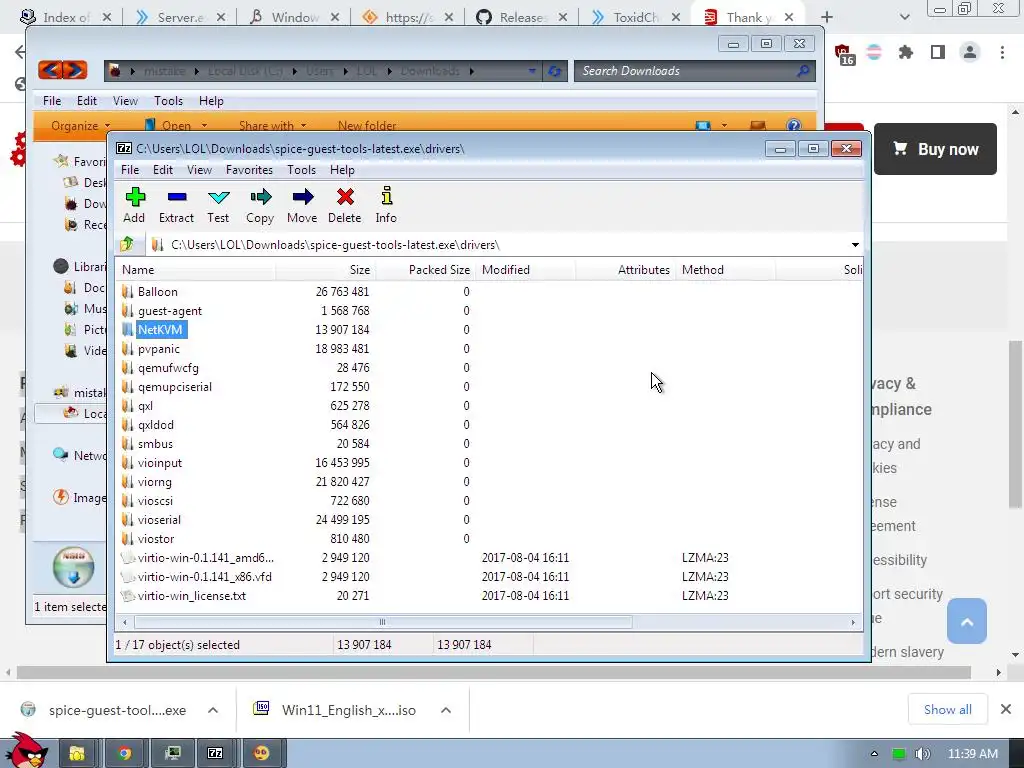Click the Explorer help question mark icon

793,125
